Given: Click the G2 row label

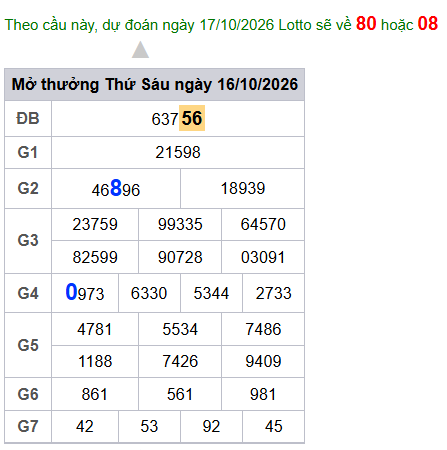Looking at the screenshot, I should (x=28, y=188).
